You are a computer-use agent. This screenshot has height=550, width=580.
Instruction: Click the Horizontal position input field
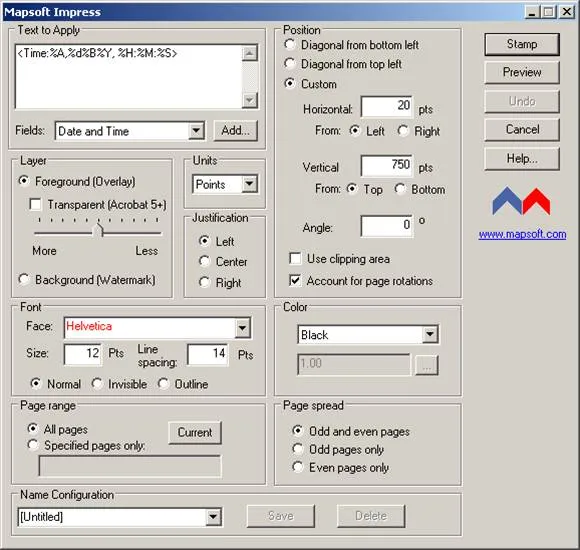[x=387, y=106]
